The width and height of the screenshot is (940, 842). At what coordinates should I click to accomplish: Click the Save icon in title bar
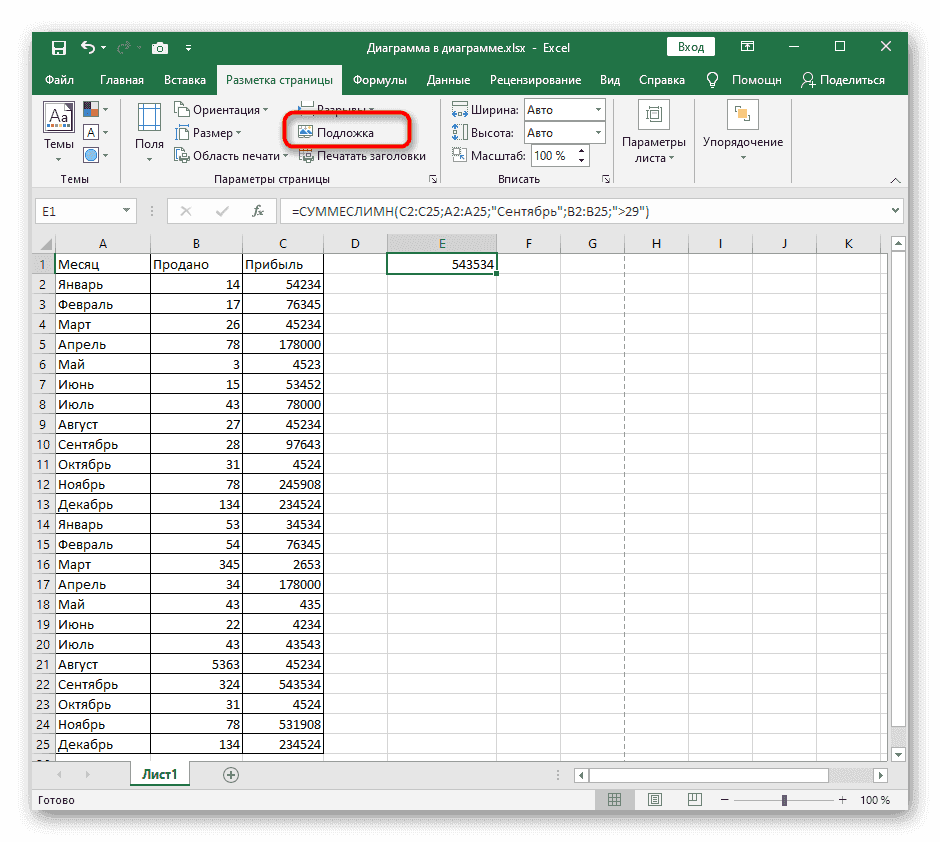[59, 47]
